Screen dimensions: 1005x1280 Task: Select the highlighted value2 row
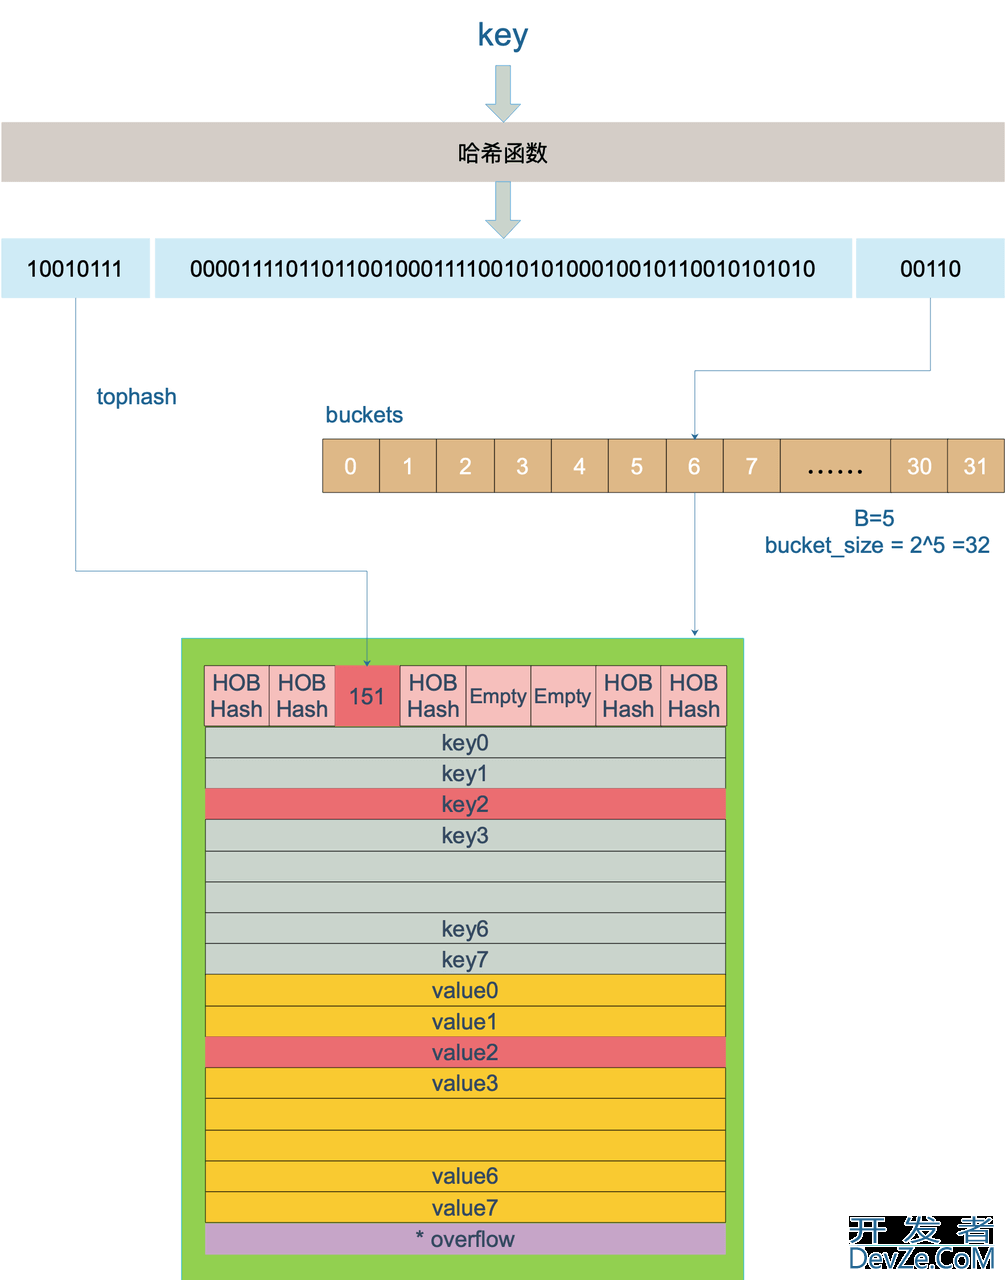click(x=465, y=1053)
